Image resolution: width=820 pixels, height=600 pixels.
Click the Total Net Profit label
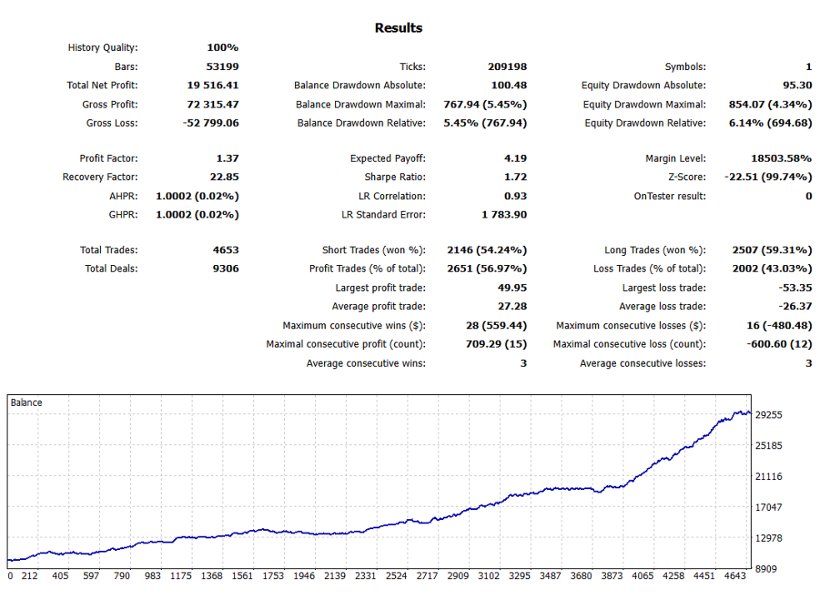pyautogui.click(x=102, y=85)
